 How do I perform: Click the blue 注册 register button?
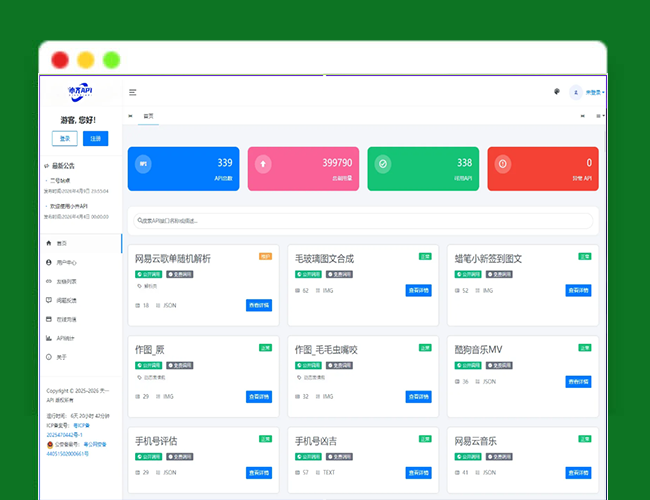coord(95,138)
